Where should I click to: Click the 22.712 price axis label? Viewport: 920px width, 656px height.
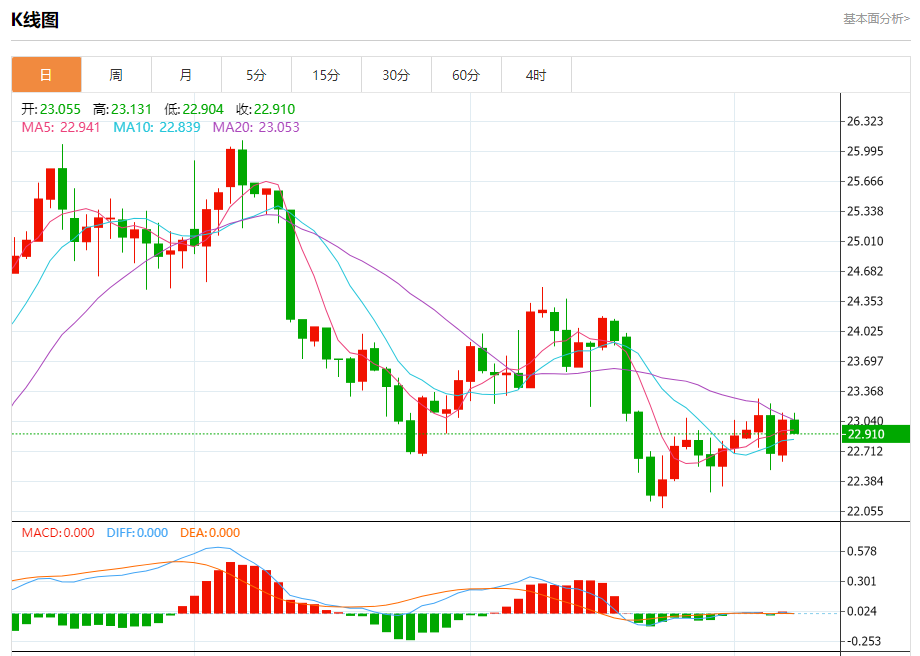[x=865, y=451]
